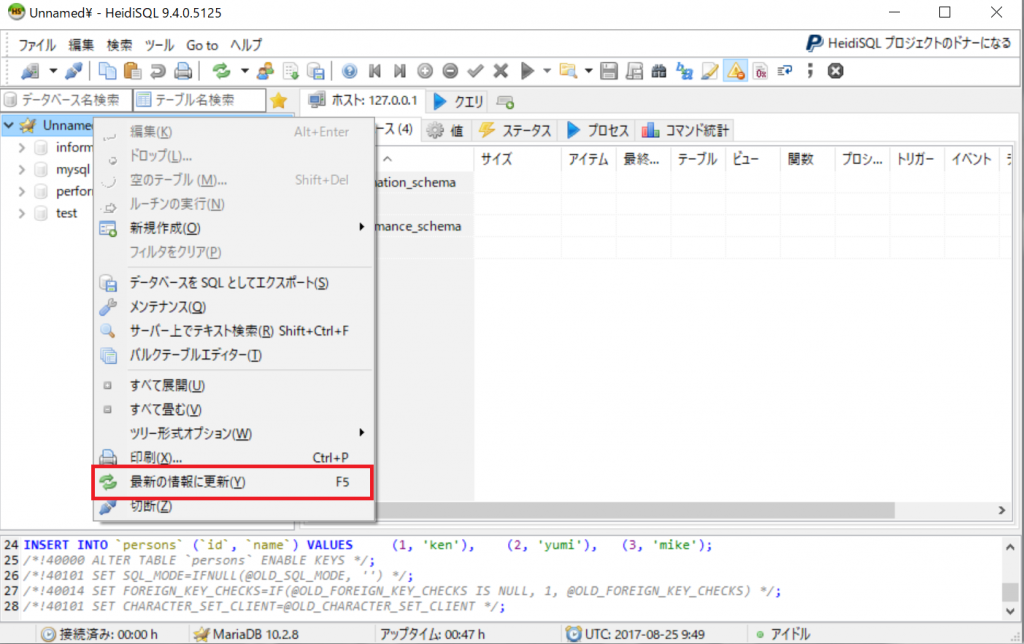Viewport: 1024px width, 644px height.
Task: Click the Save floppy disk toolbar icon
Action: [x=609, y=71]
